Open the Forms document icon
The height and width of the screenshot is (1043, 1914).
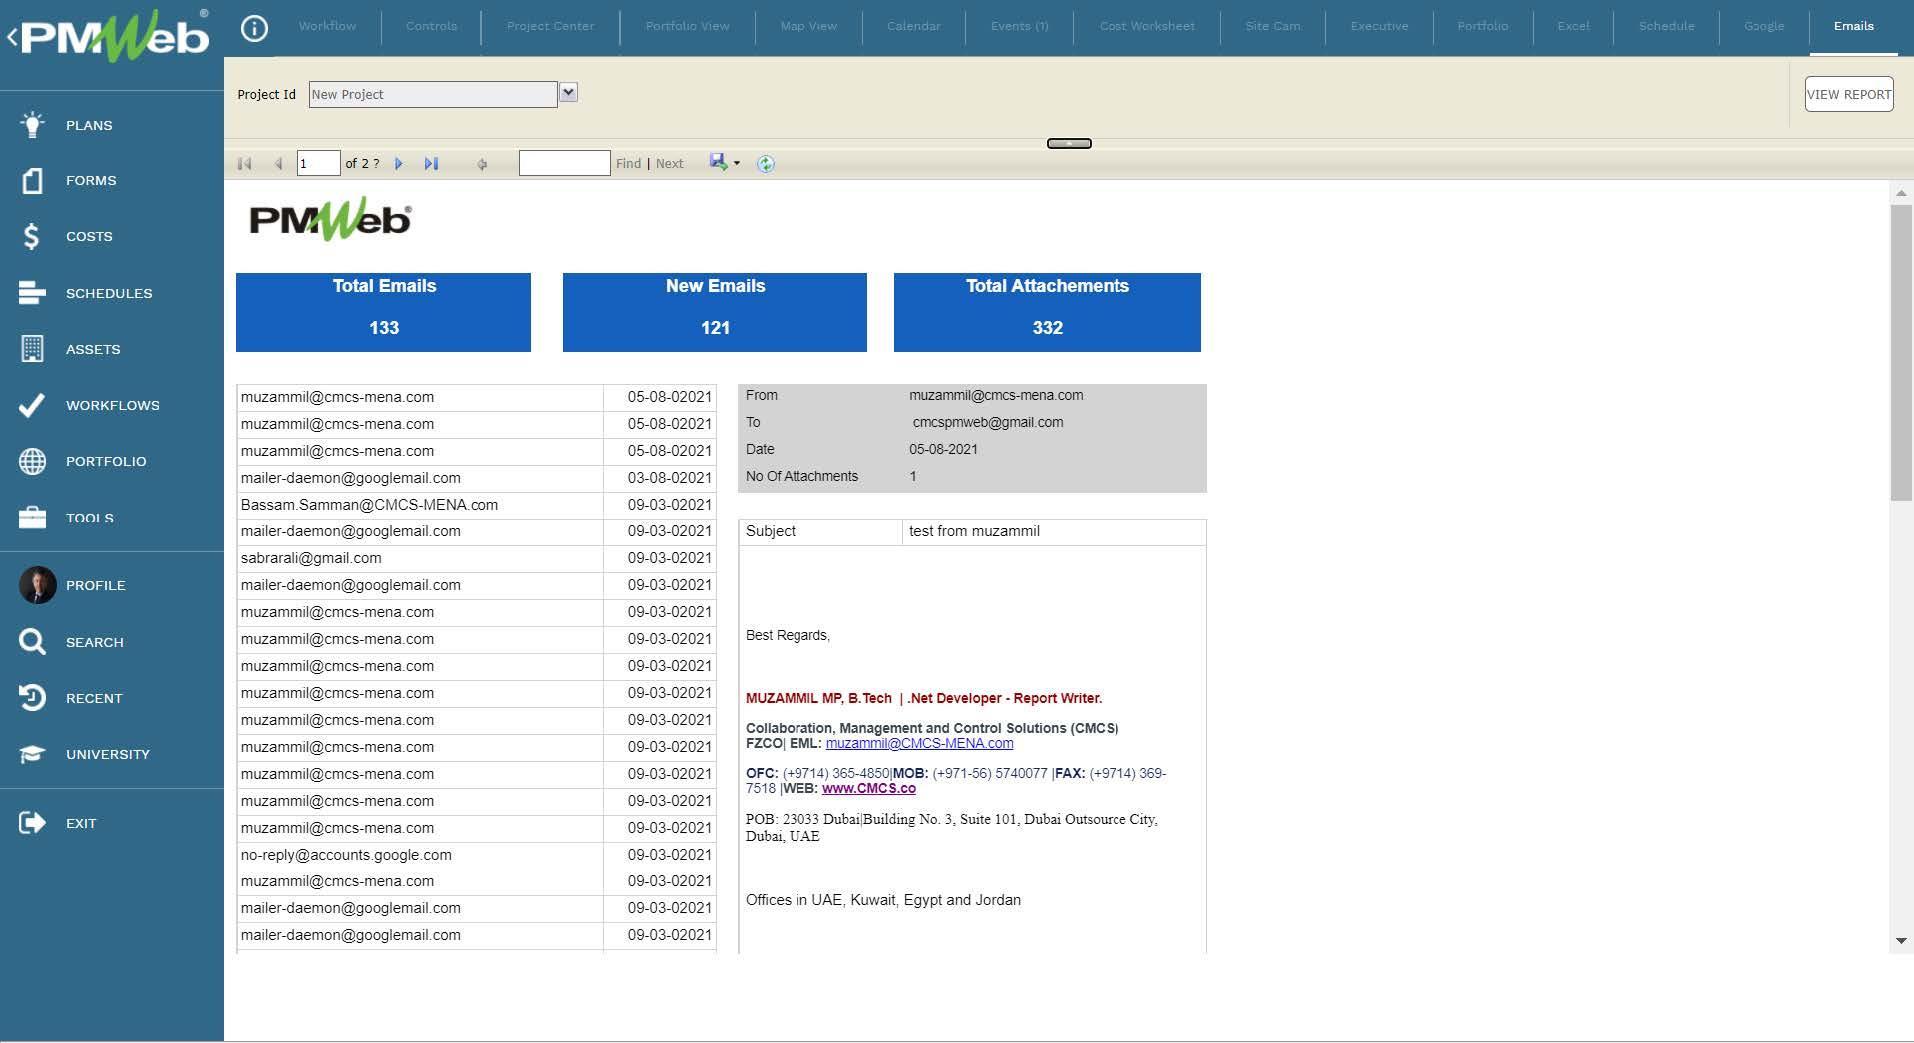[x=32, y=180]
